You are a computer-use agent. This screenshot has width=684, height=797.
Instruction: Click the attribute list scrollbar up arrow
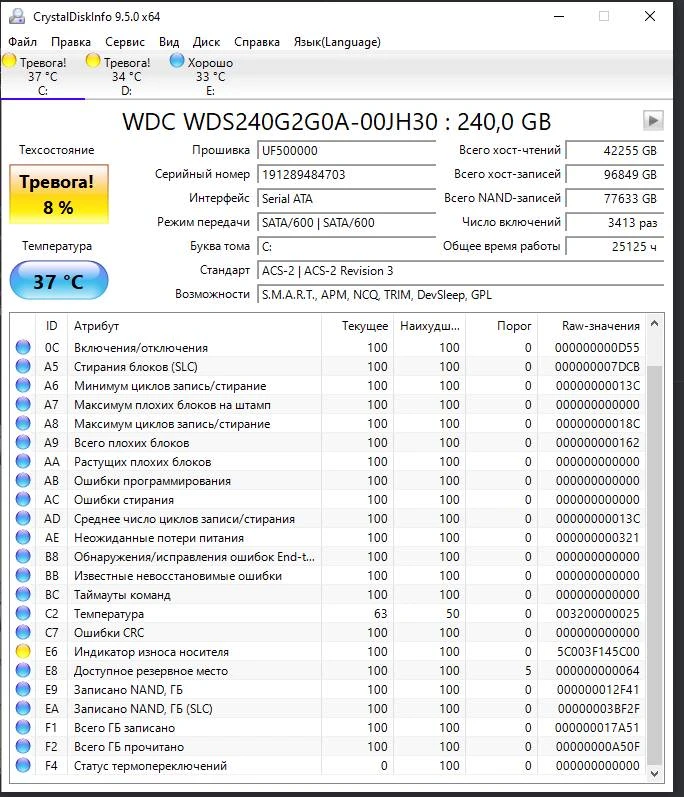pyautogui.click(x=655, y=323)
